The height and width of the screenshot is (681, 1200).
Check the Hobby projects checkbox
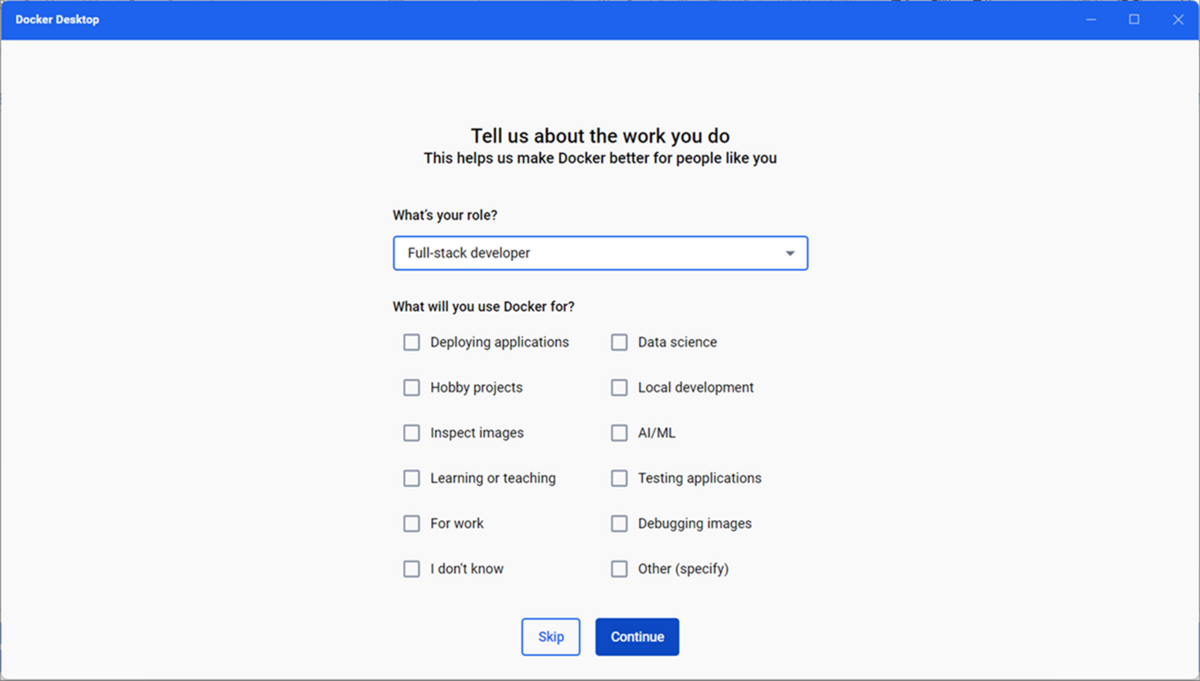click(412, 388)
